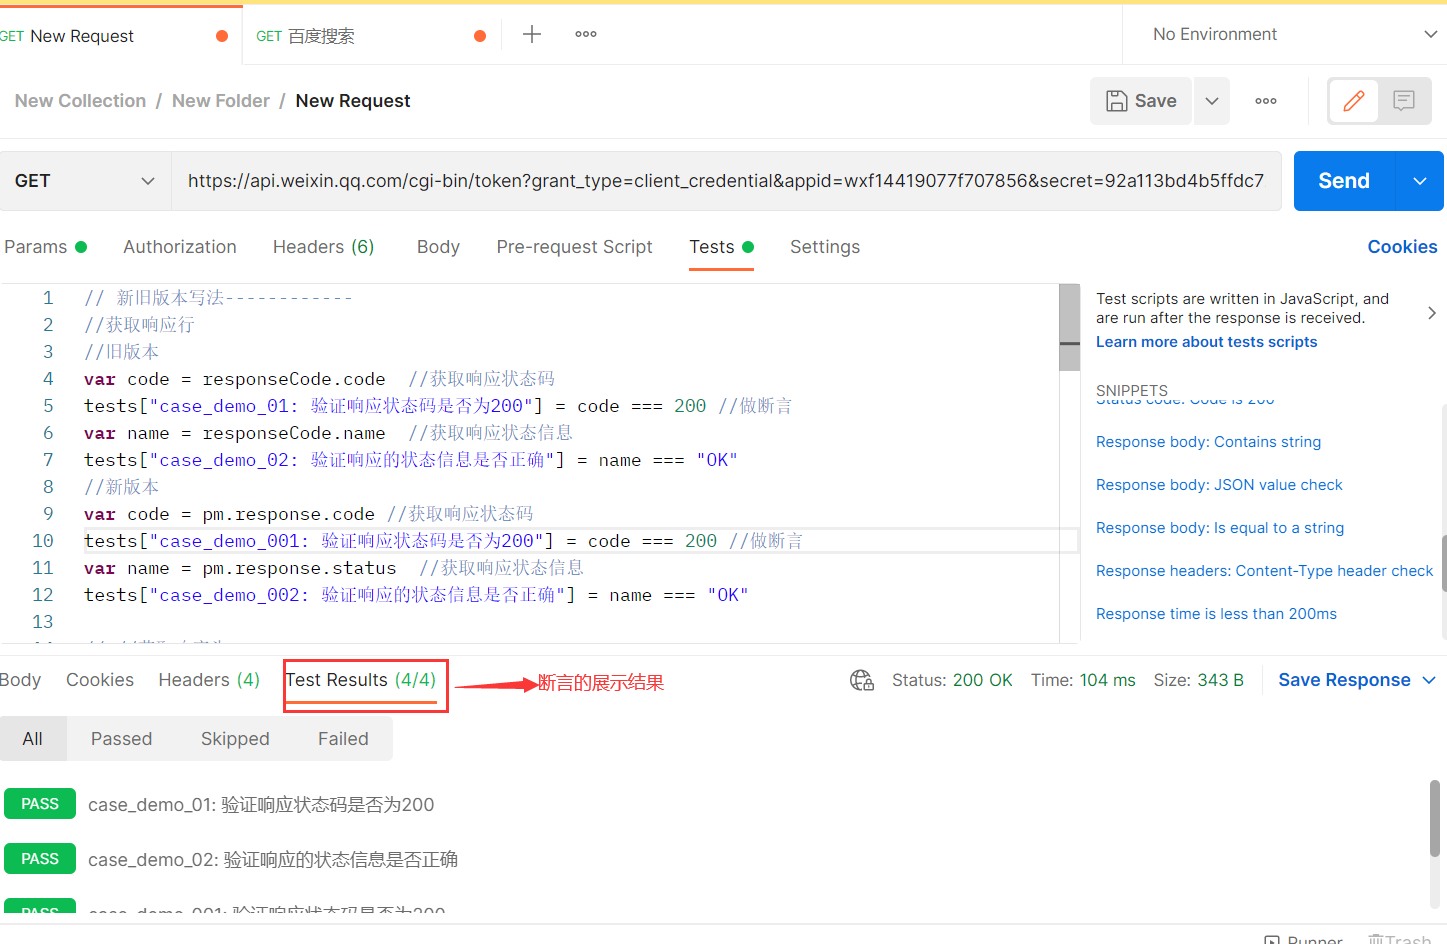Open the Test Results (4/4) tab
This screenshot has width=1447, height=944.
pyautogui.click(x=361, y=680)
